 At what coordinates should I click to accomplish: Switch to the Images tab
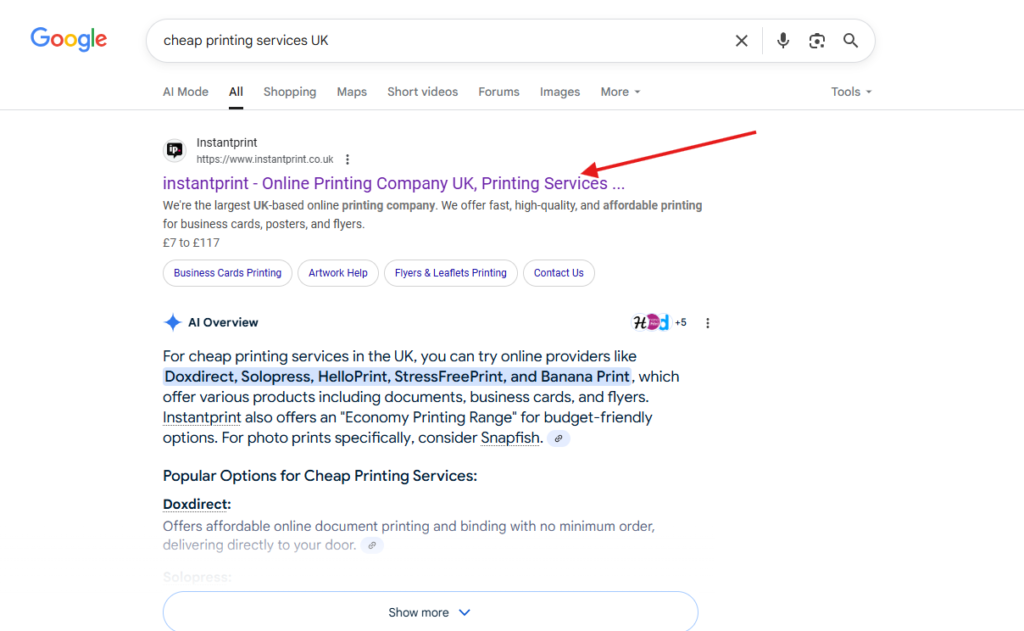[559, 92]
